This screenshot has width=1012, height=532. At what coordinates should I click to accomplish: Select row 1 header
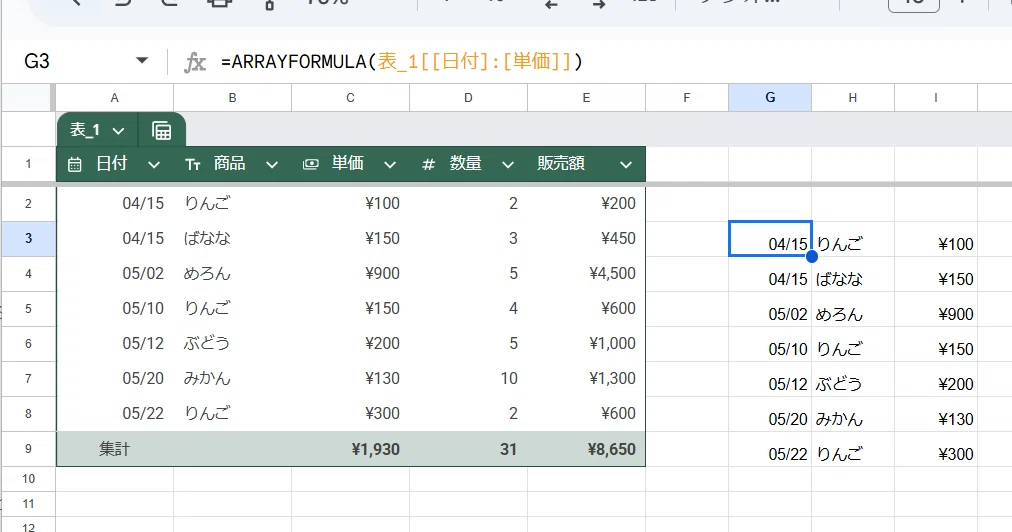(x=28, y=164)
